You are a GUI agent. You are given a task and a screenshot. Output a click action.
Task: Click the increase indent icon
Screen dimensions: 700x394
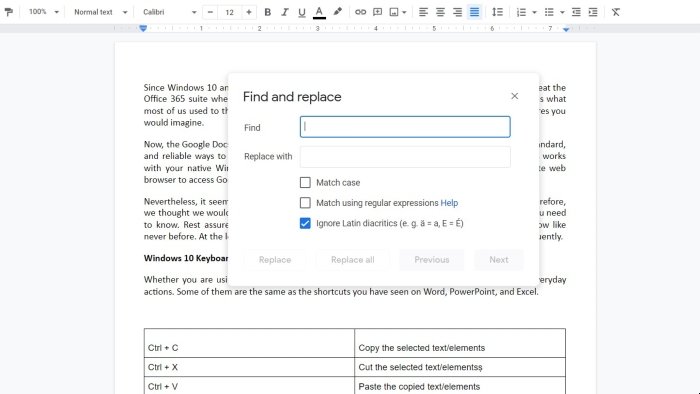coord(593,12)
